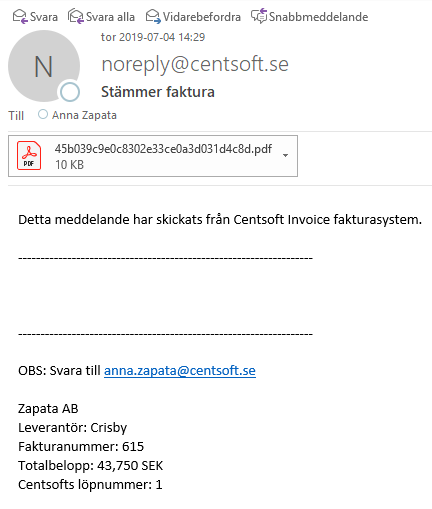The height and width of the screenshot is (509, 432).
Task: Click the Svara reply envelope icon
Action: pyautogui.click(x=20, y=17)
